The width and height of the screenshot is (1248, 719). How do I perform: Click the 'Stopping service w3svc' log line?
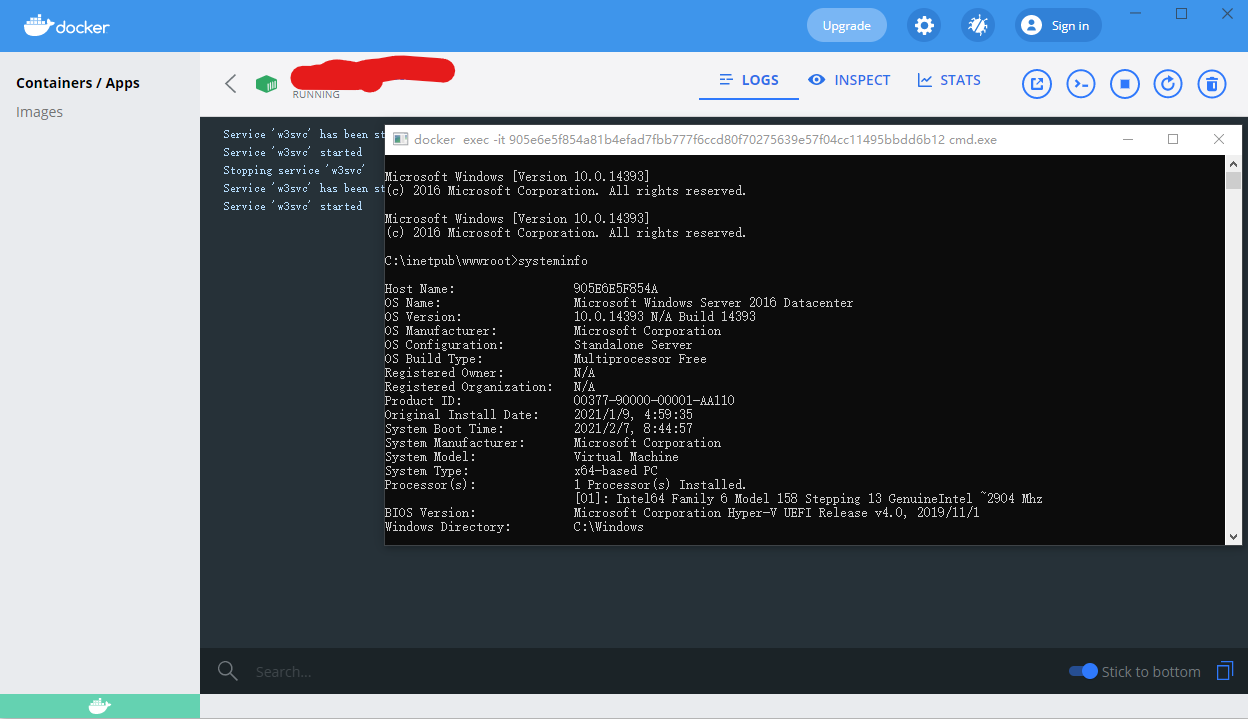(x=294, y=170)
